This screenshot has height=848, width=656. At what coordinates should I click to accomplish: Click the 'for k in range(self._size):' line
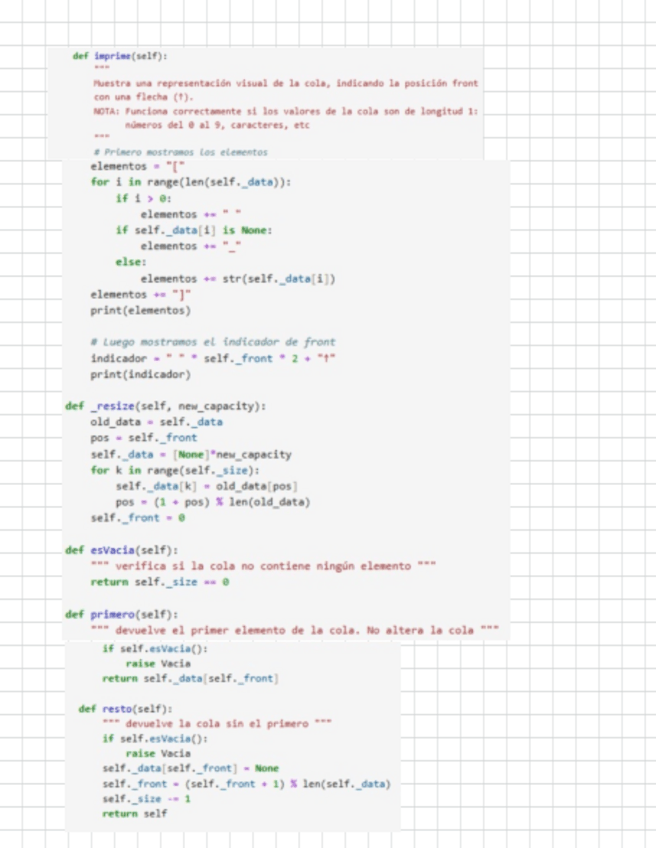tap(174, 470)
